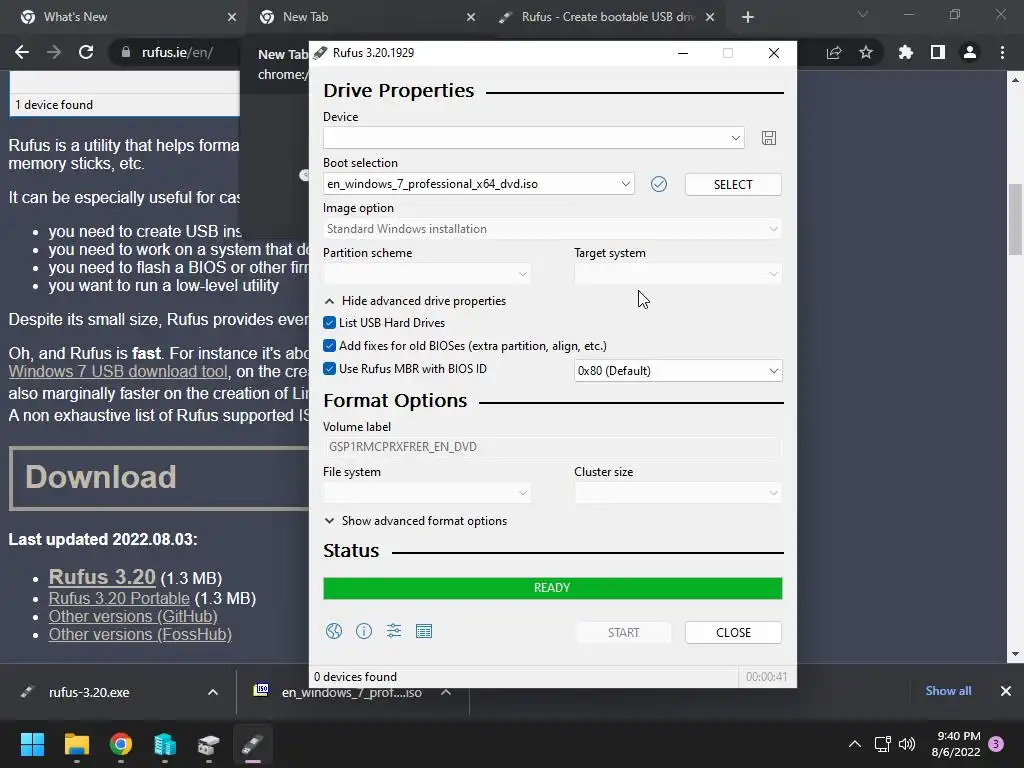Toggle Chrome side panel icon
Screen dimensions: 1024x768
[938, 52]
